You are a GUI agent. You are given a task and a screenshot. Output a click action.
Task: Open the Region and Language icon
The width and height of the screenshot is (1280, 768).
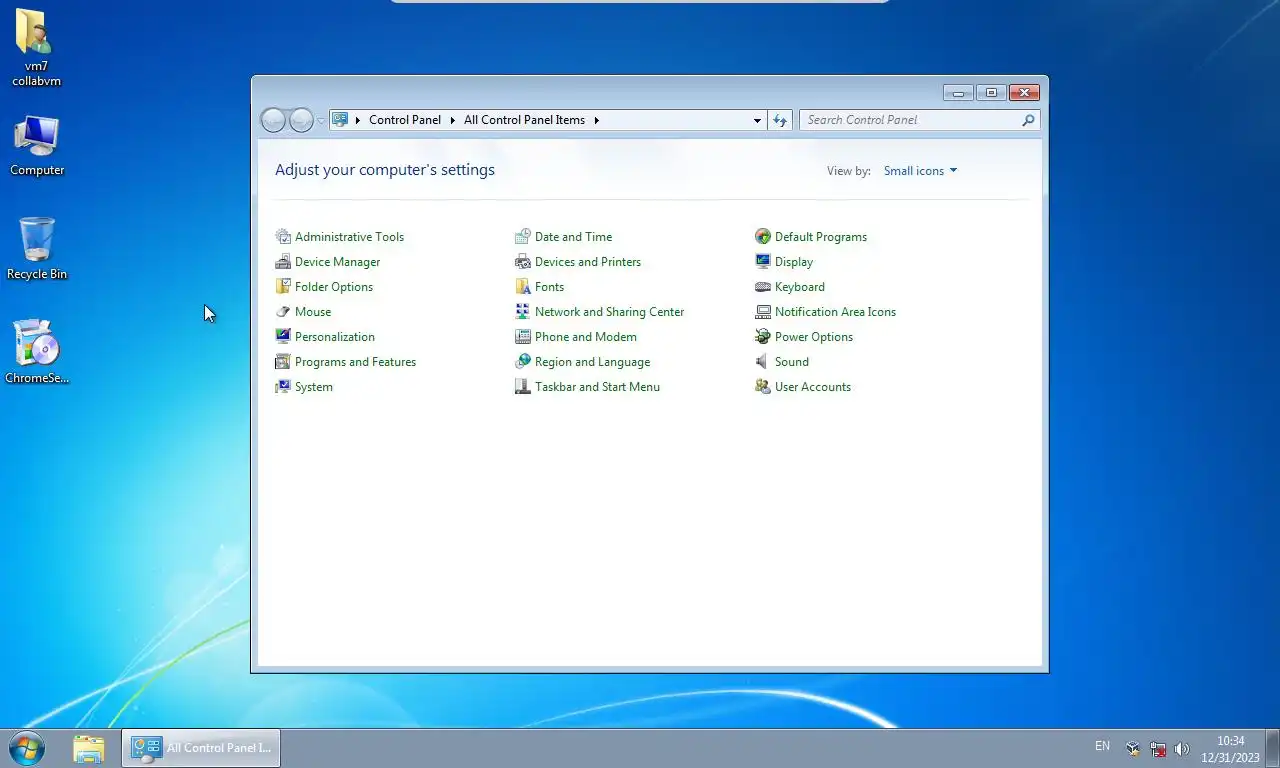[523, 362]
